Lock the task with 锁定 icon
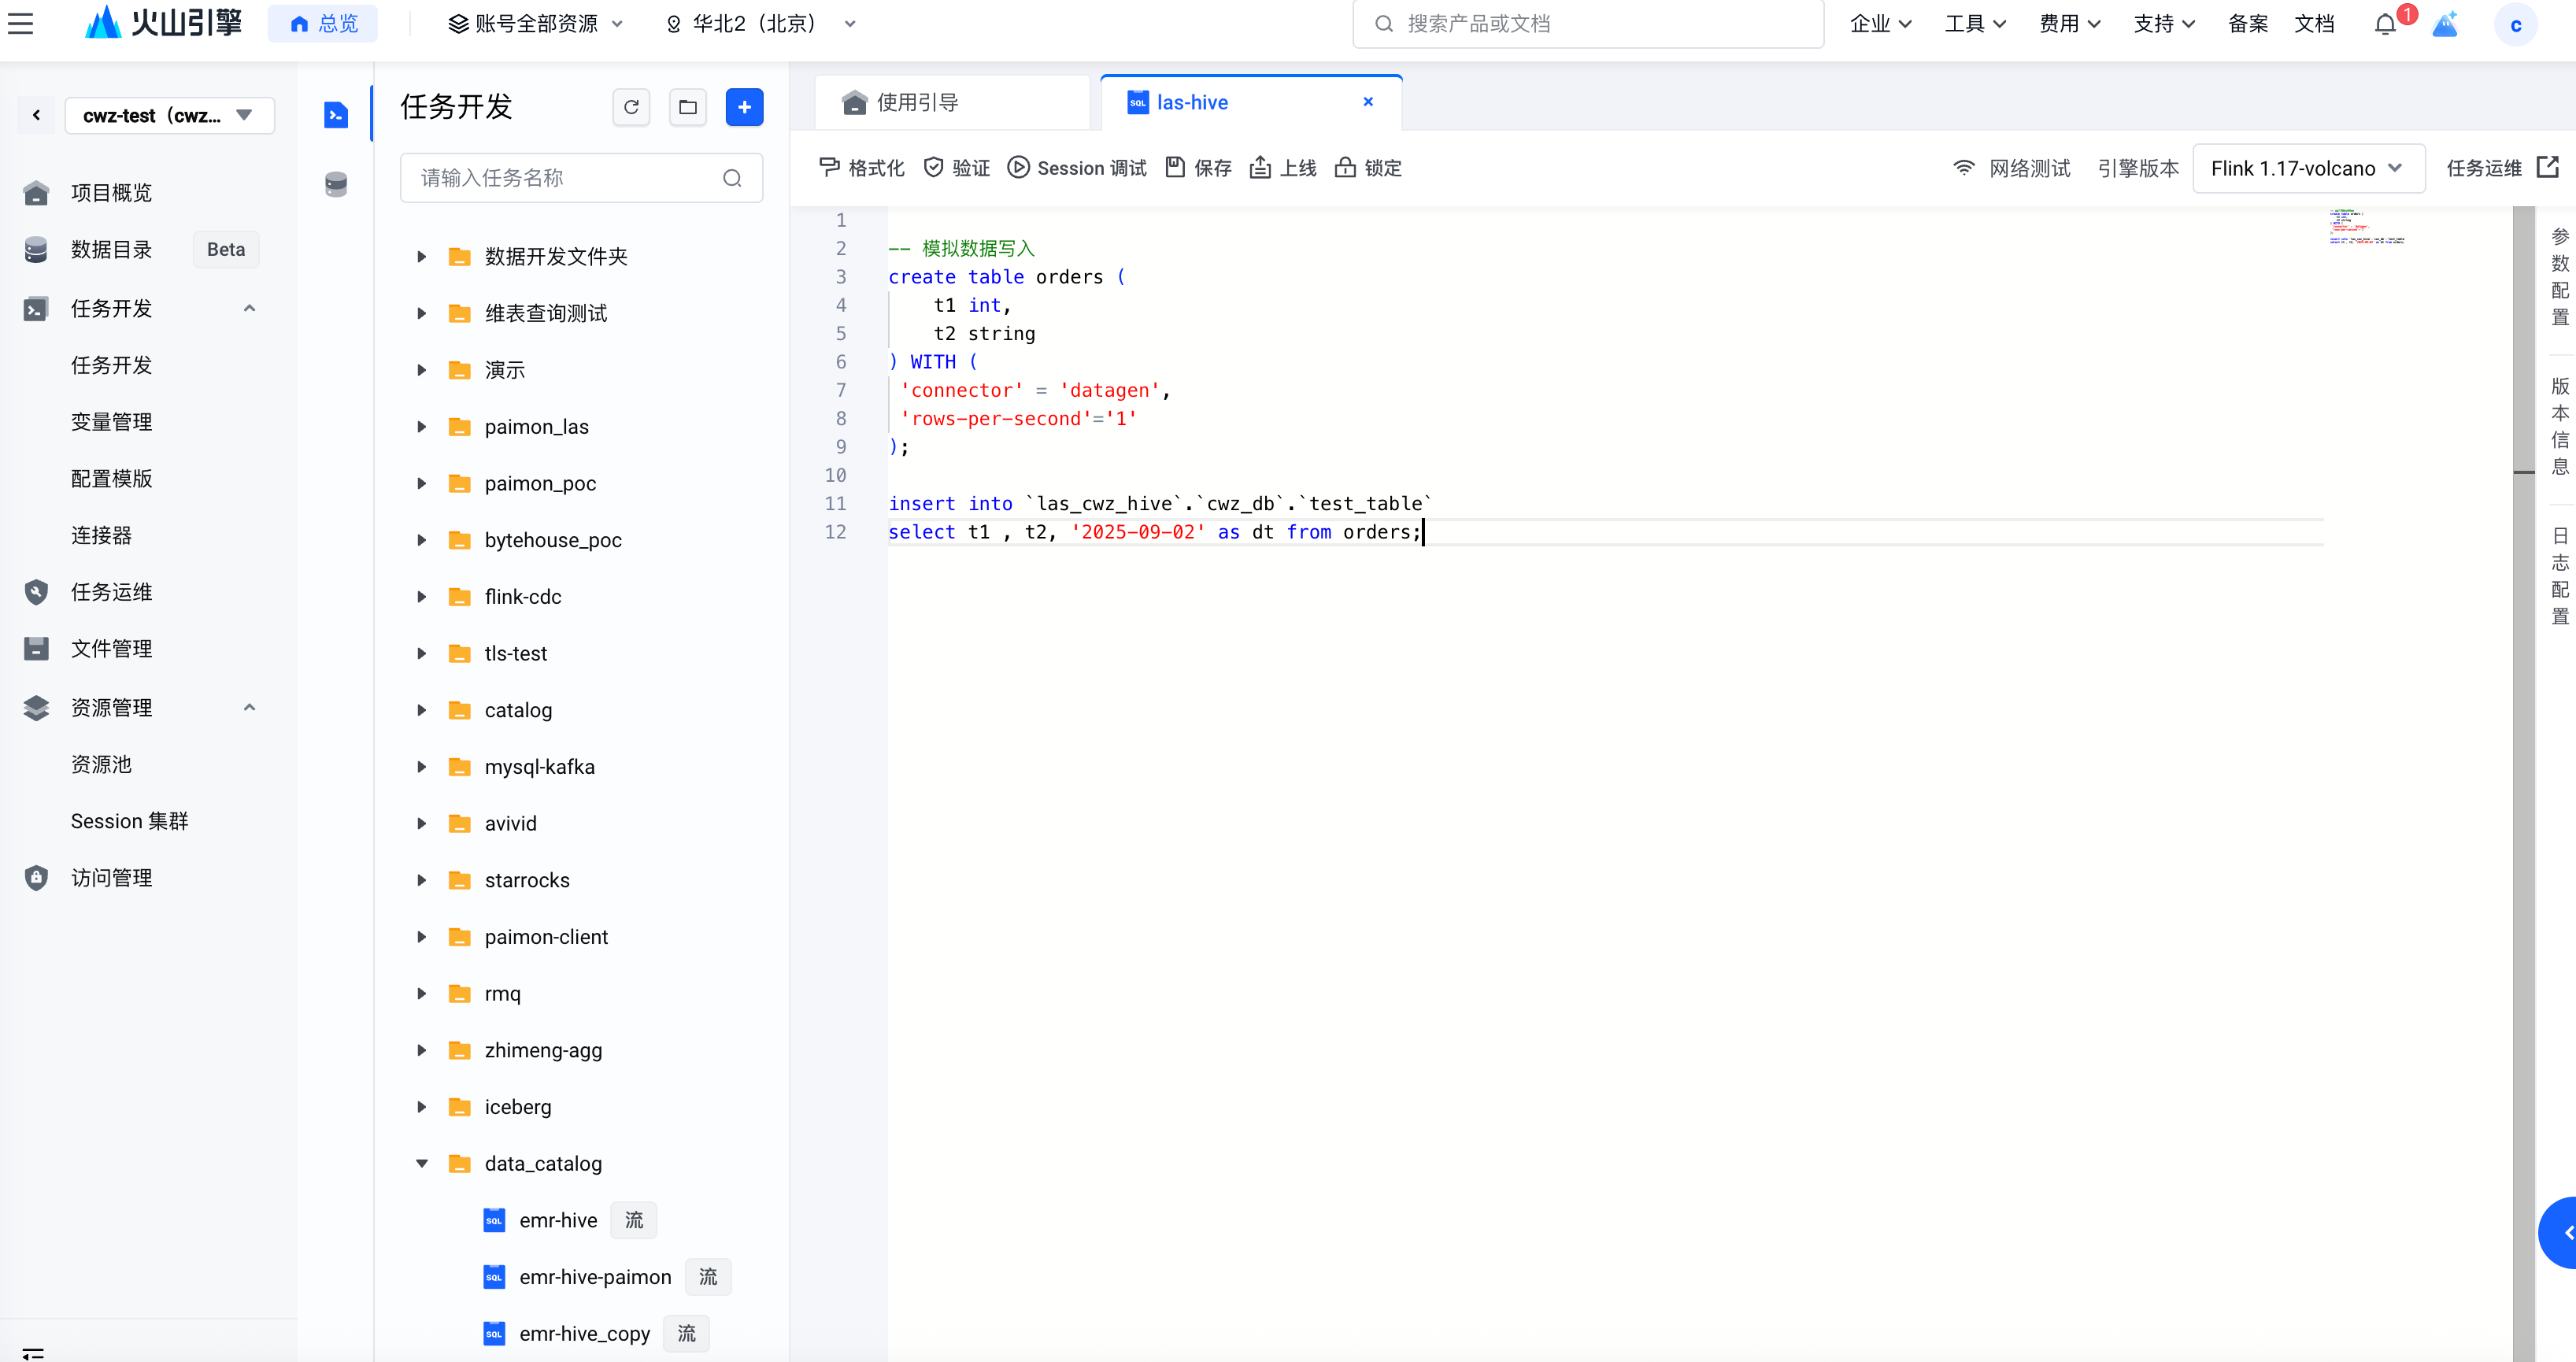Image resolution: width=2576 pixels, height=1362 pixels. [1345, 167]
